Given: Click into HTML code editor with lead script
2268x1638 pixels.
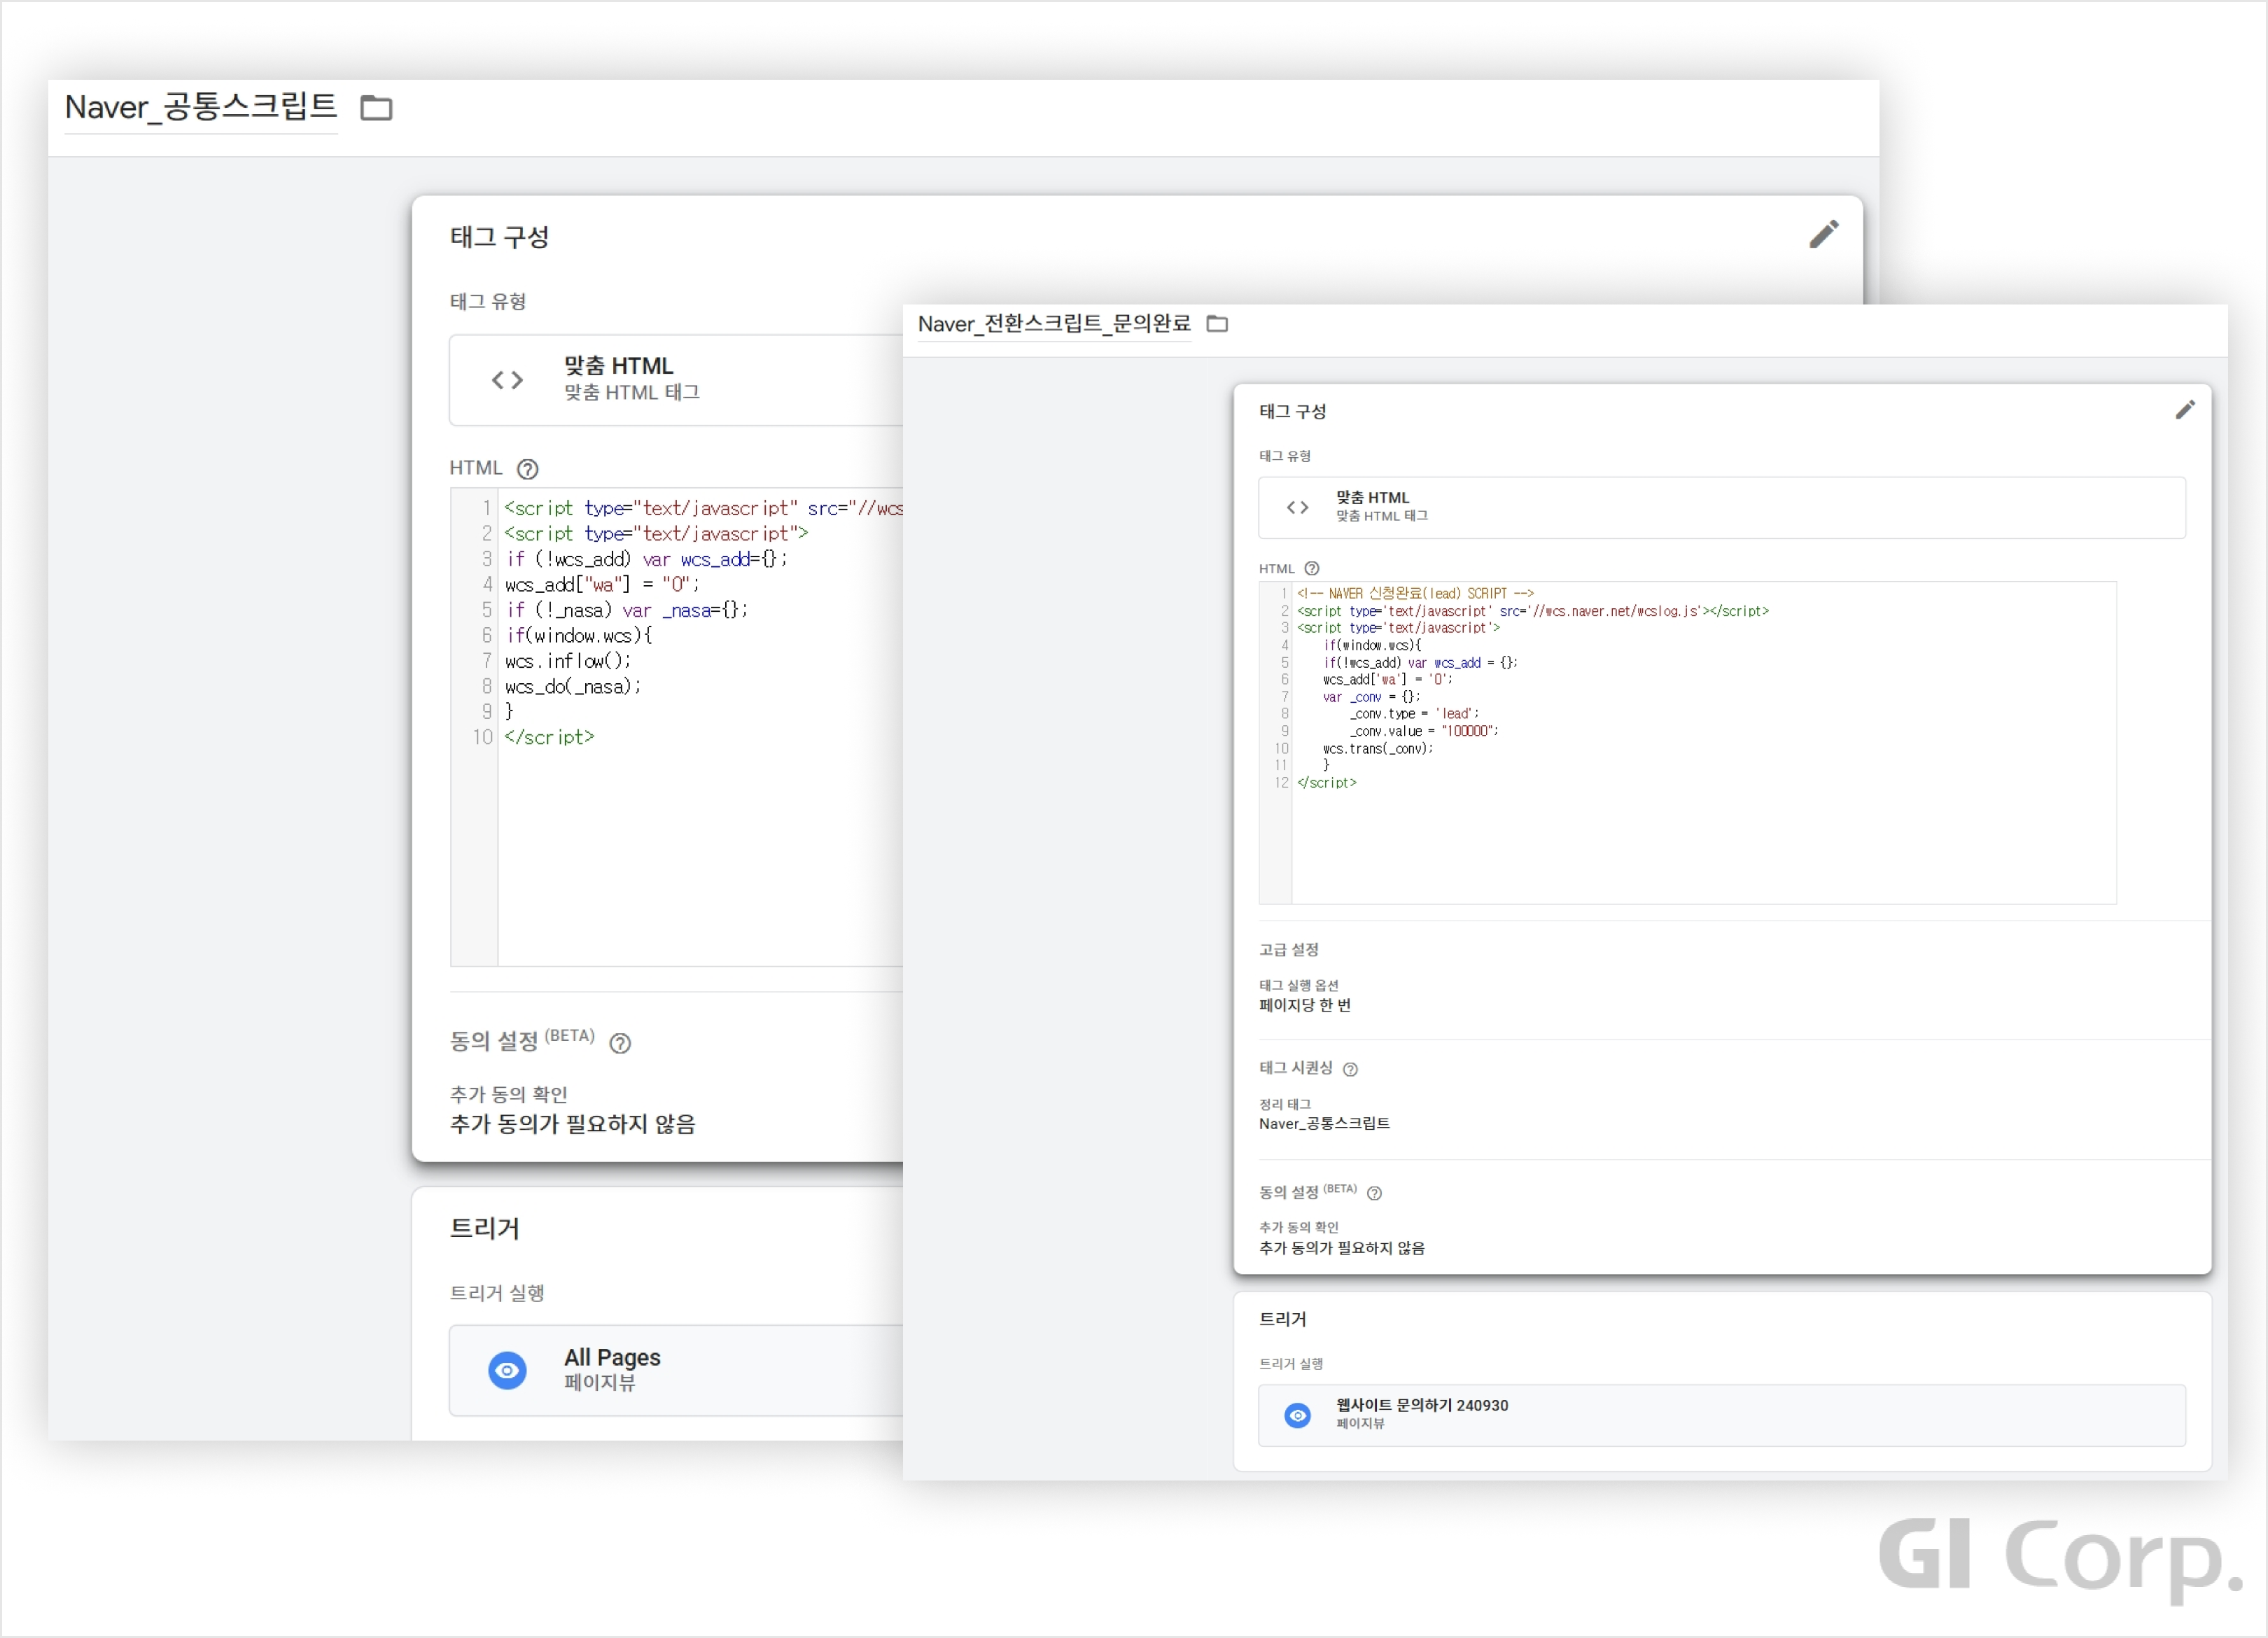Looking at the screenshot, I should tap(1688, 743).
